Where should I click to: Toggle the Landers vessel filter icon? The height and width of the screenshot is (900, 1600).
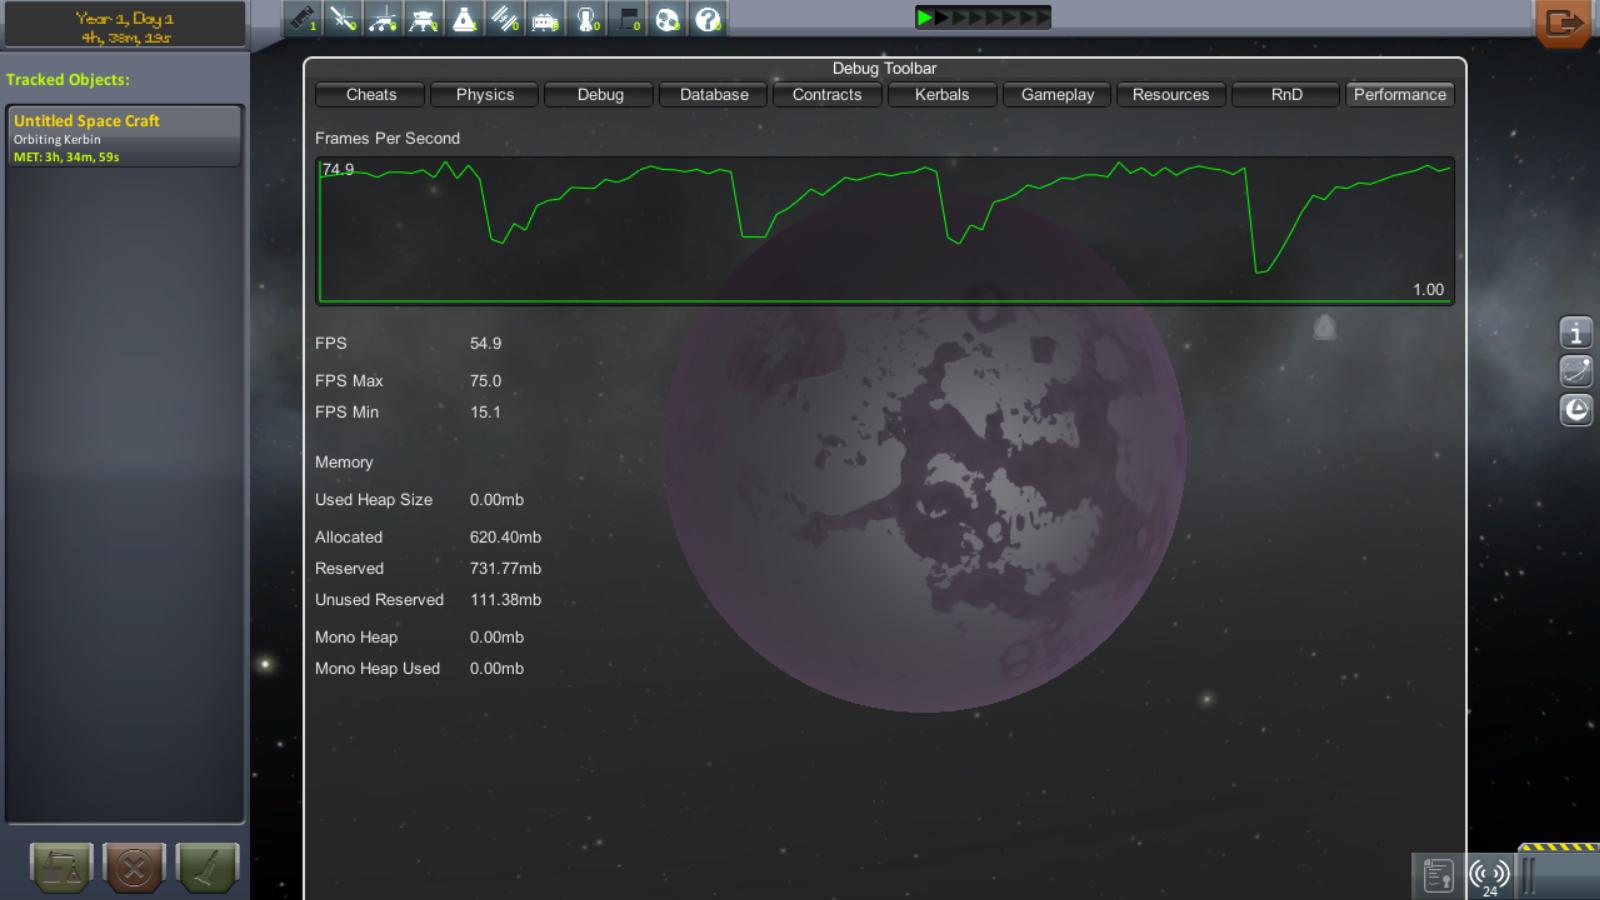click(424, 19)
